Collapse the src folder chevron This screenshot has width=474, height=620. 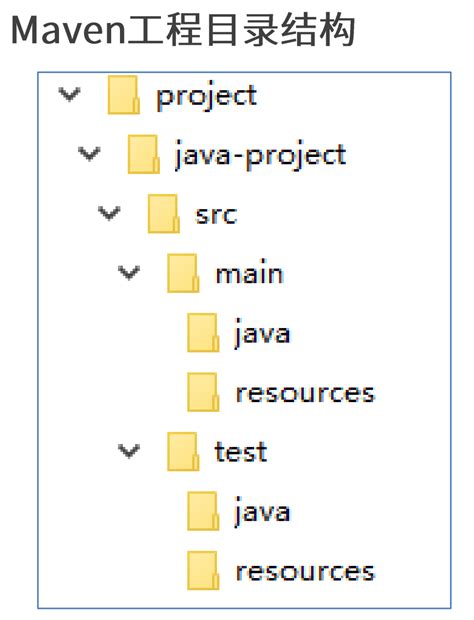tap(109, 213)
